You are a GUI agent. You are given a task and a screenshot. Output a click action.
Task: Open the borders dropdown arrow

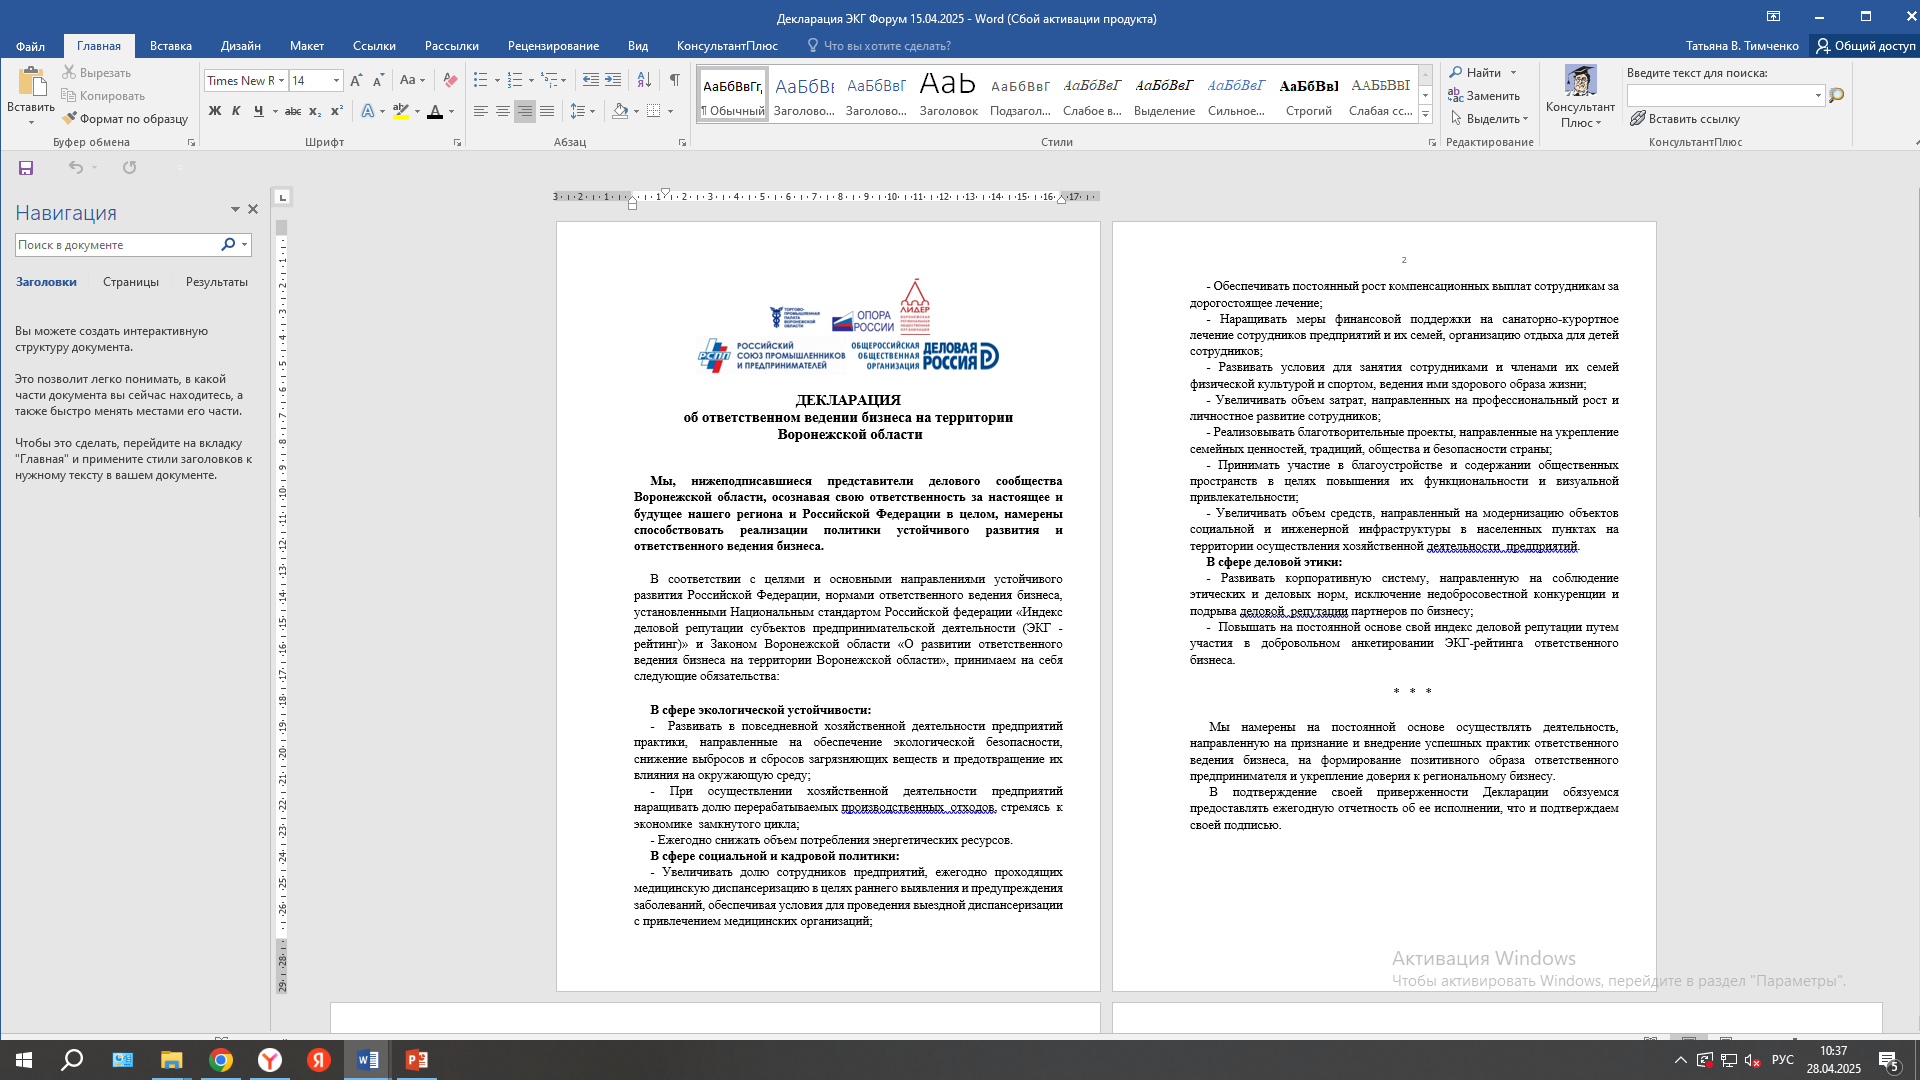point(670,111)
